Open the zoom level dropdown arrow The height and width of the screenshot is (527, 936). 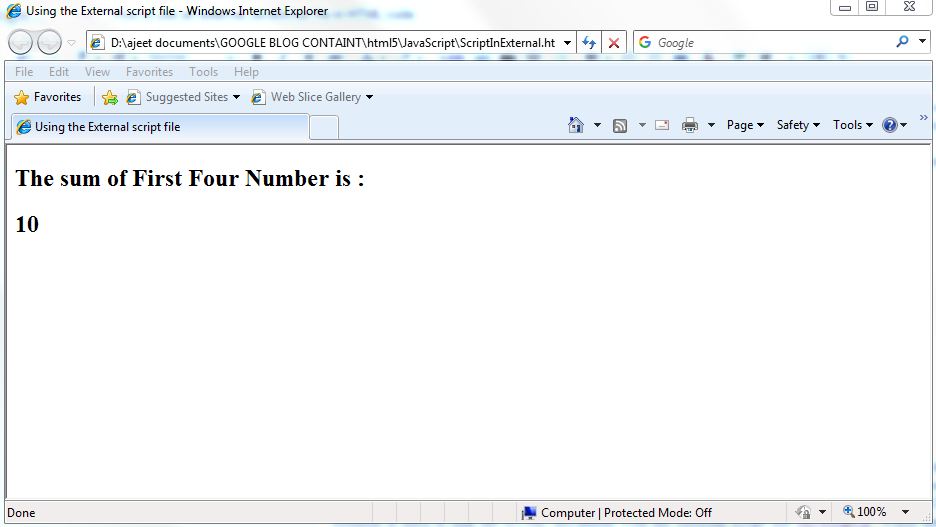click(905, 512)
